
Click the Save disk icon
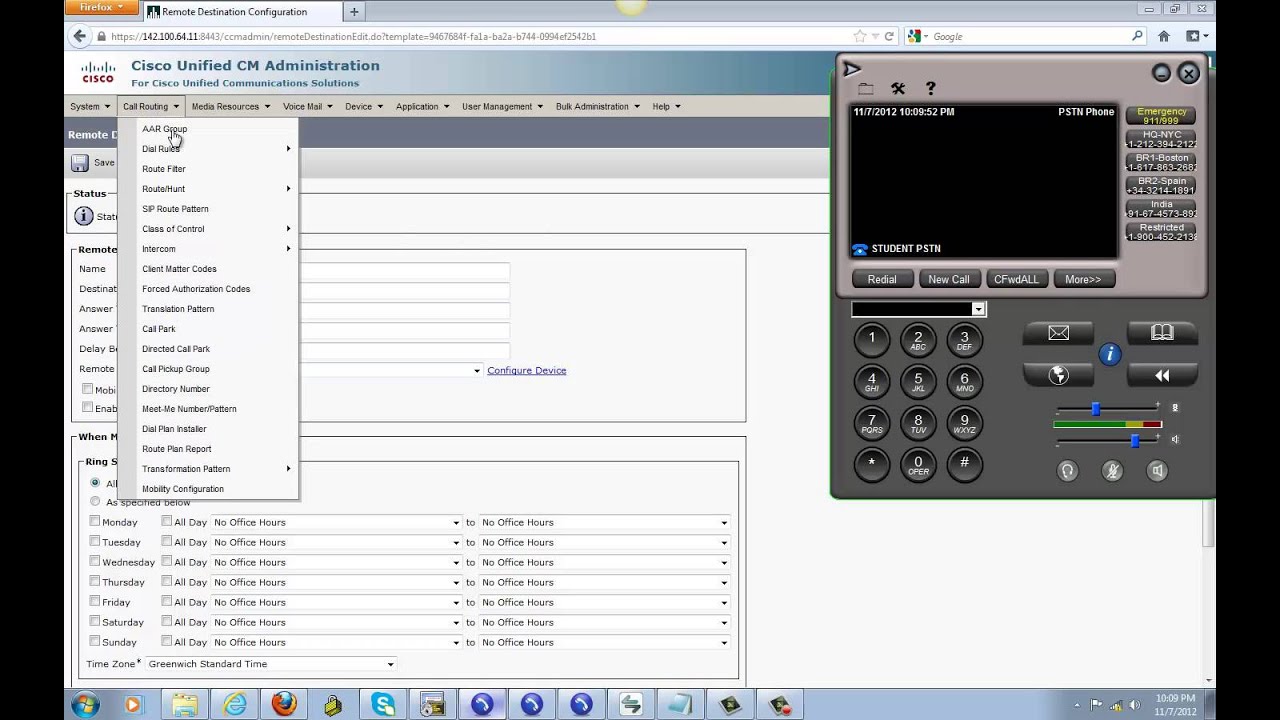80,163
